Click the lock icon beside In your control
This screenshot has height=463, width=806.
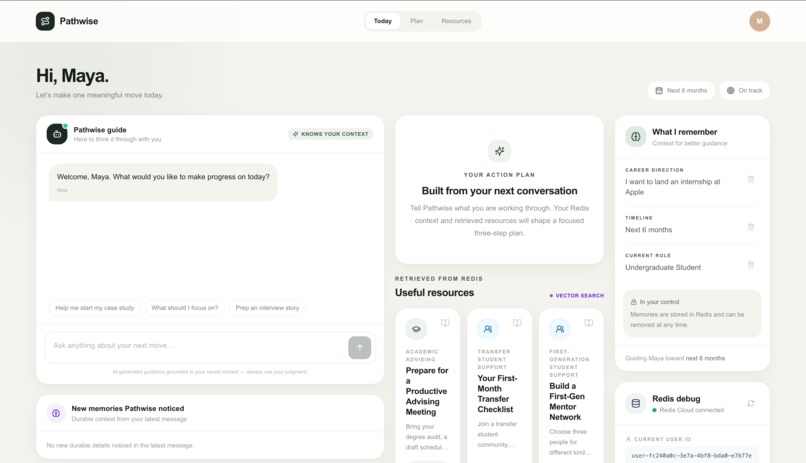(634, 302)
